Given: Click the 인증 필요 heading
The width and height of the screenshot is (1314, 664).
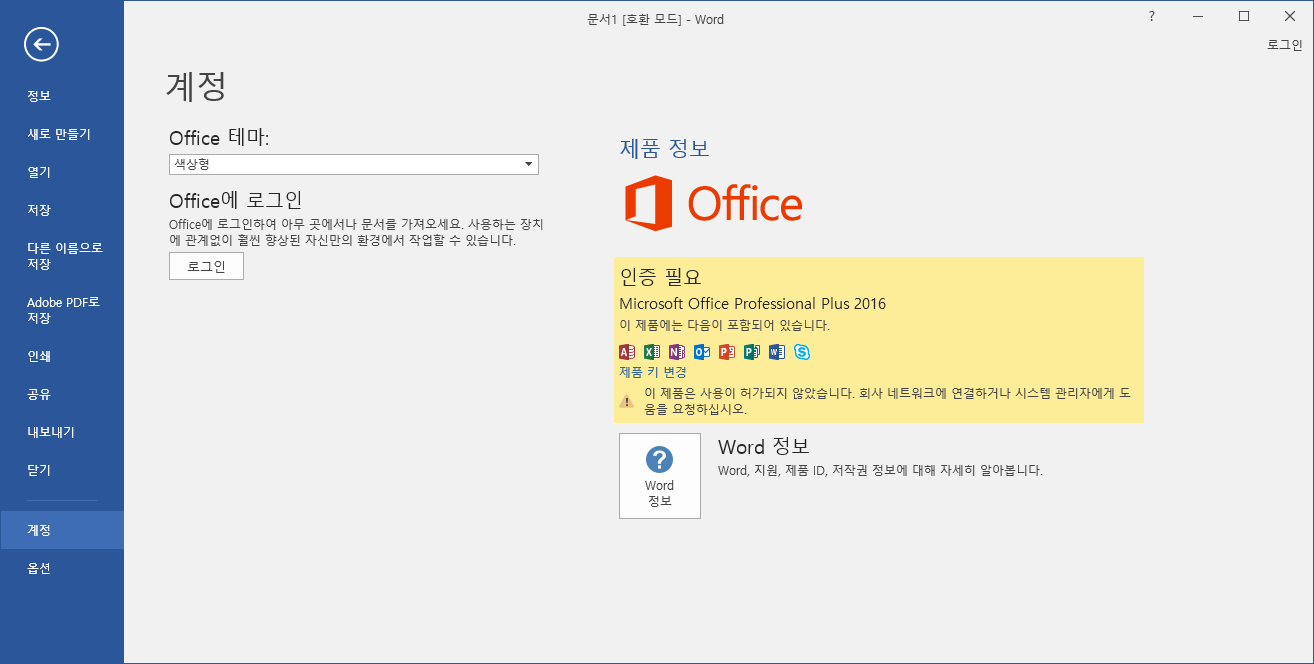Looking at the screenshot, I should tap(661, 277).
